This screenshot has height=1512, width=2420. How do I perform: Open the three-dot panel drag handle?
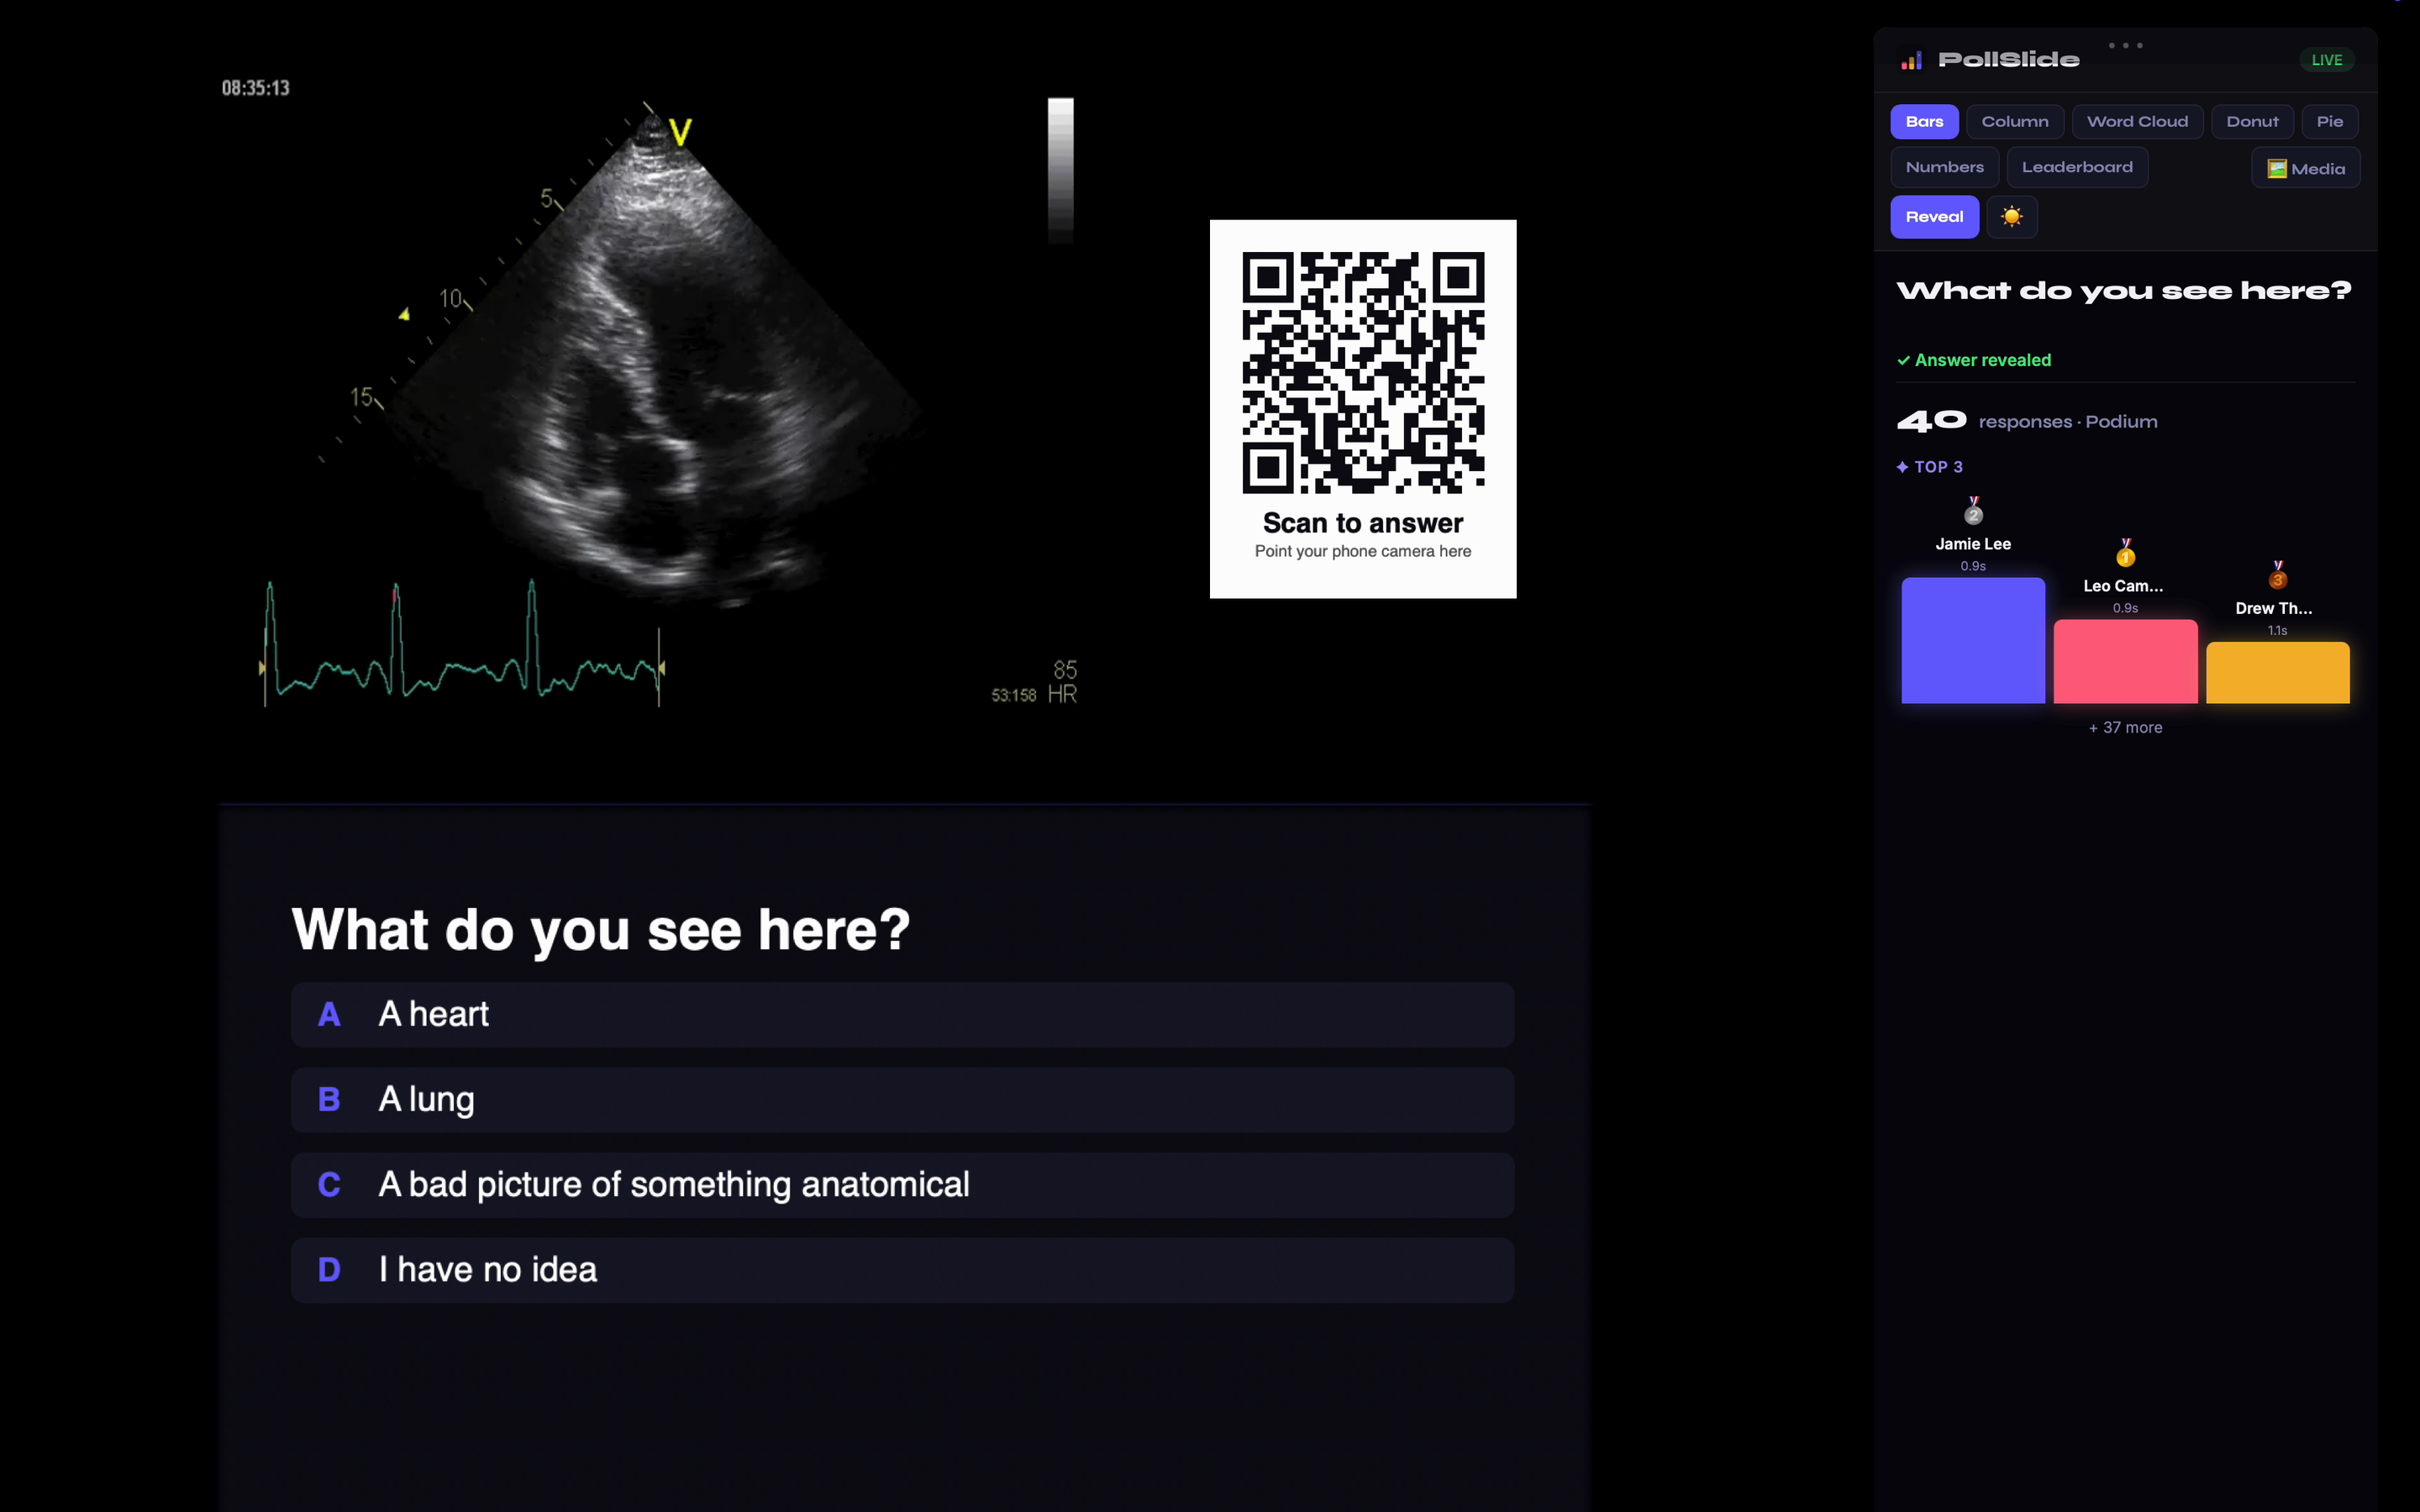coord(2125,45)
